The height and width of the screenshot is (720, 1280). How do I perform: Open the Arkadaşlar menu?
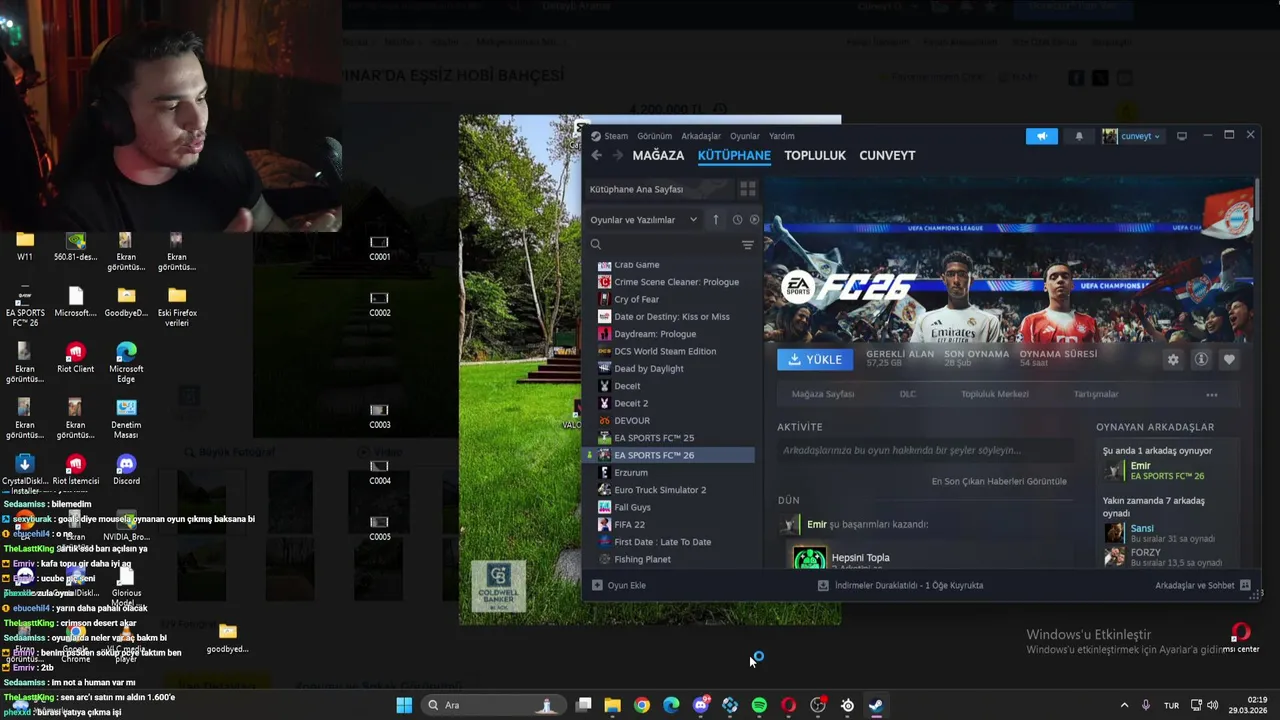701,136
